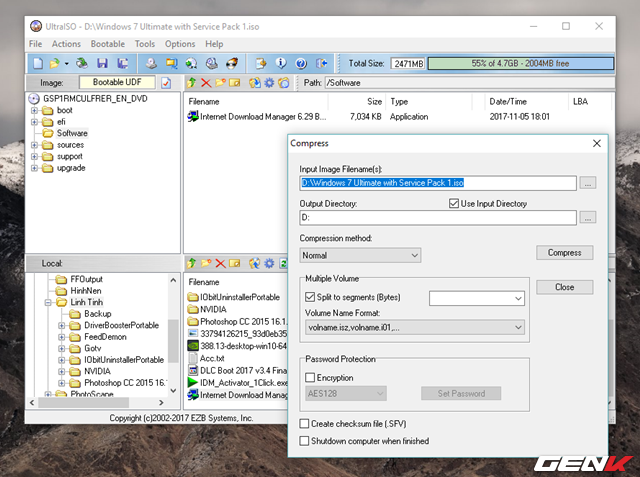Select the Software folder in image tree
This screenshot has width=640, height=477.
click(72, 133)
